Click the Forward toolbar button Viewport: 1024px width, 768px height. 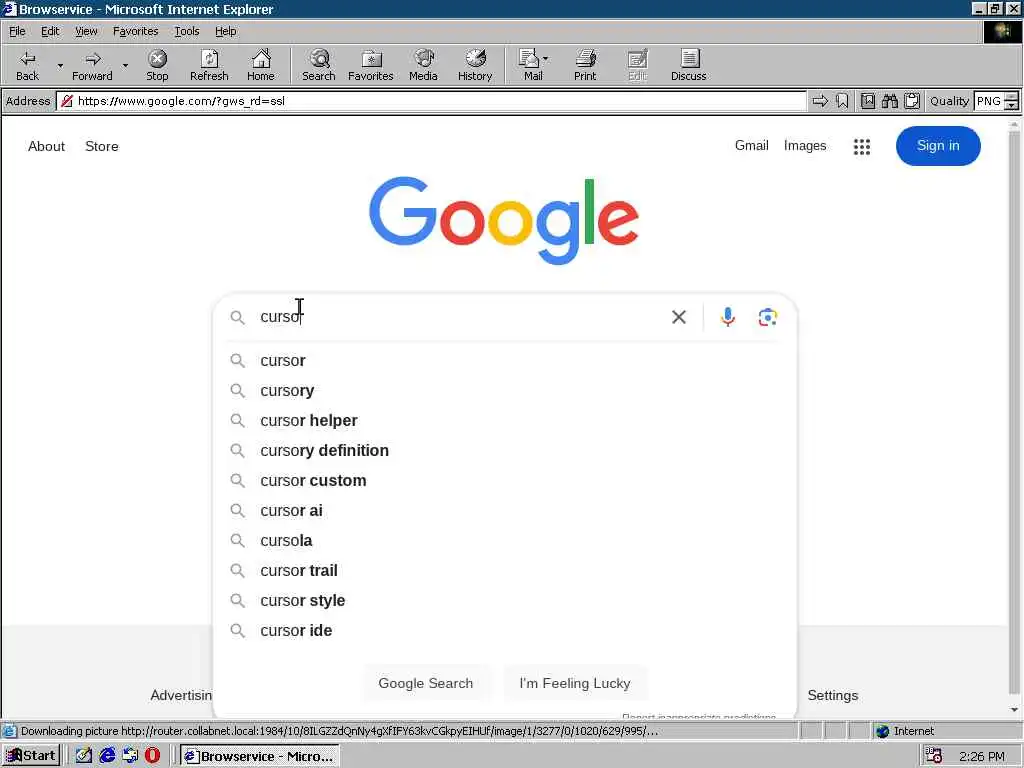click(92, 65)
